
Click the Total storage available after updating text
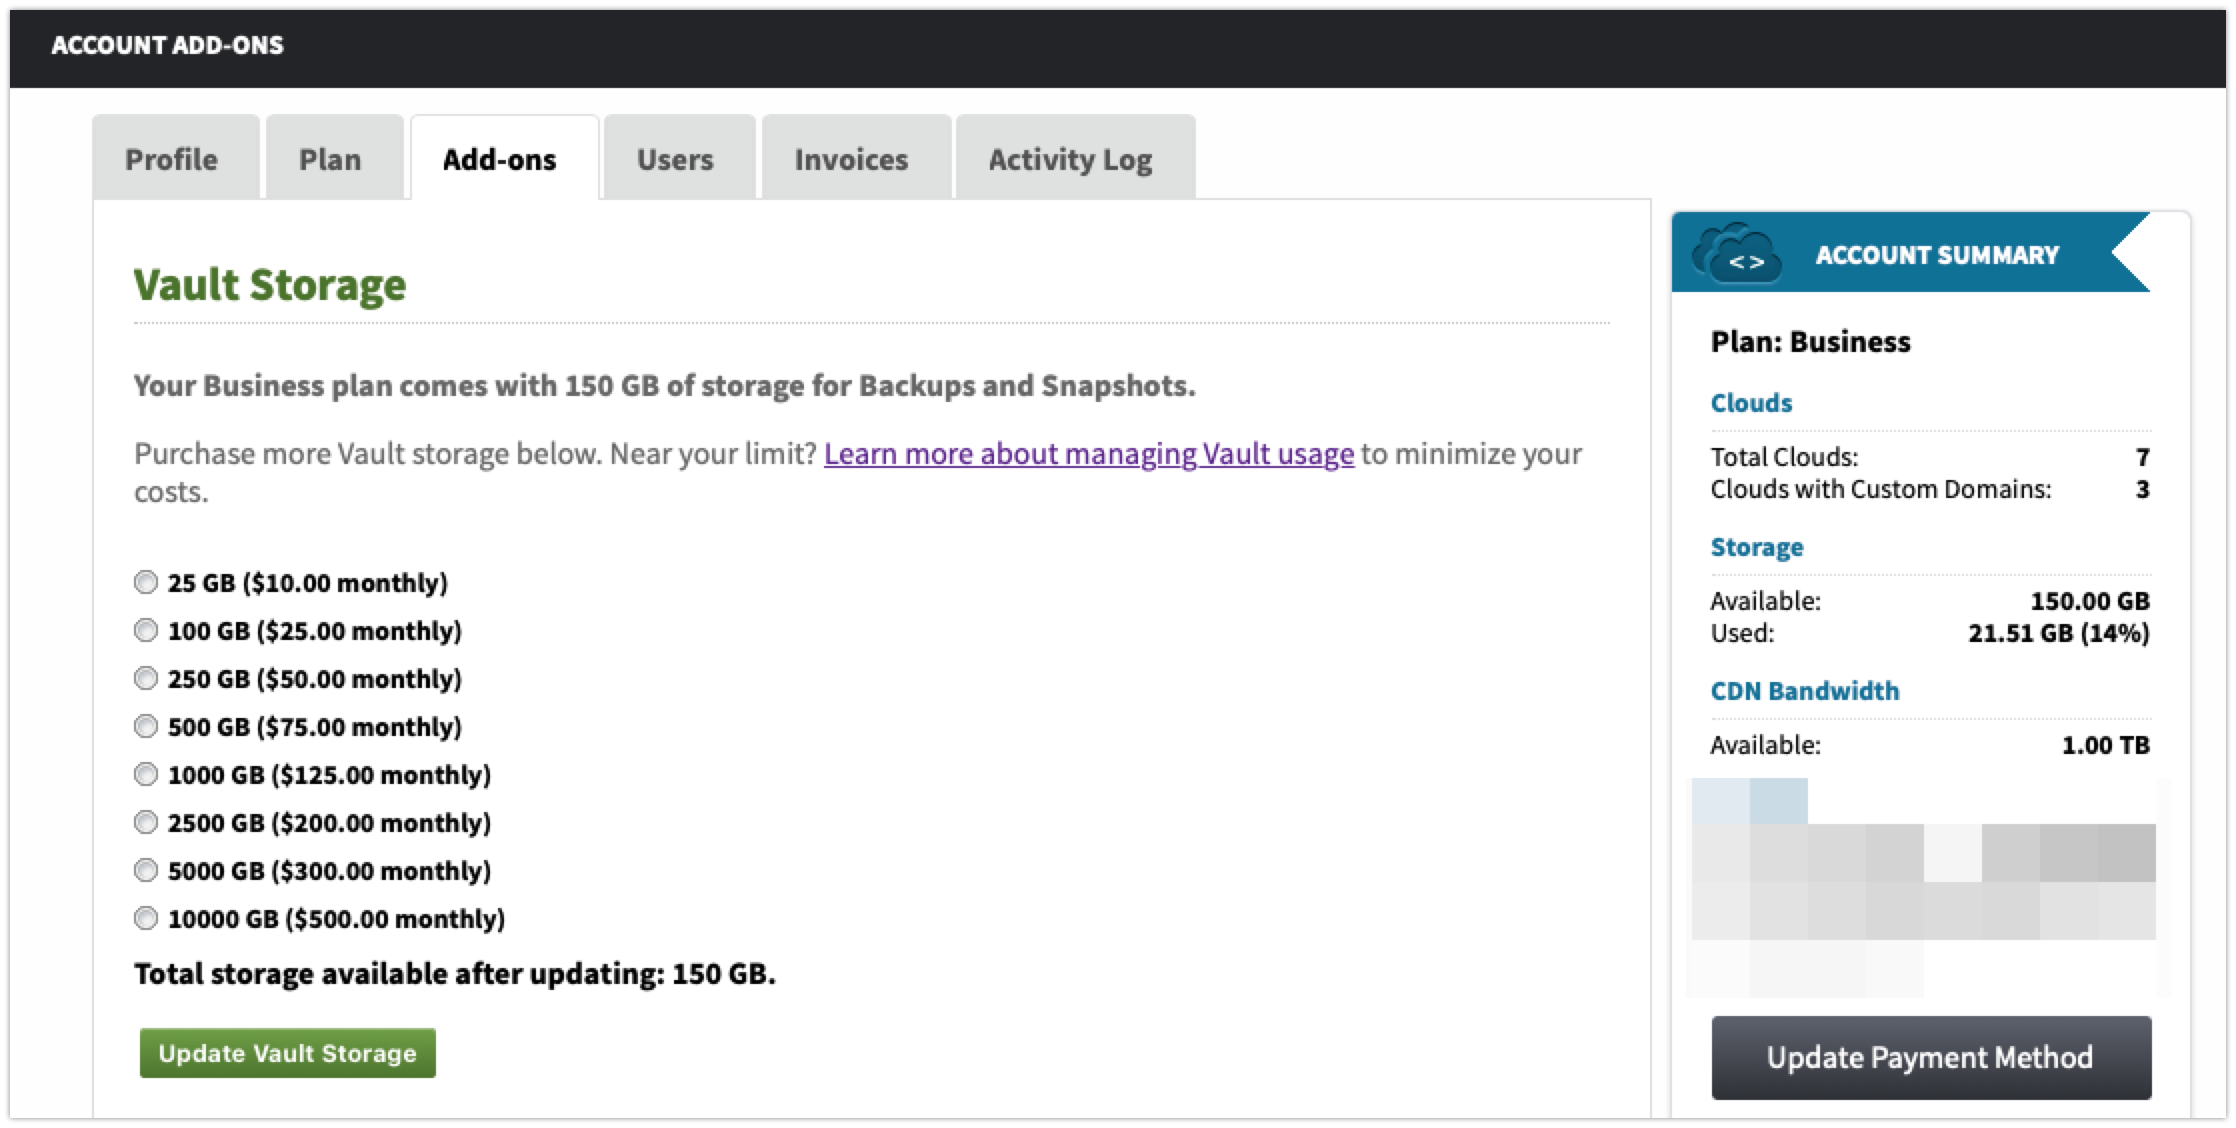coord(455,974)
